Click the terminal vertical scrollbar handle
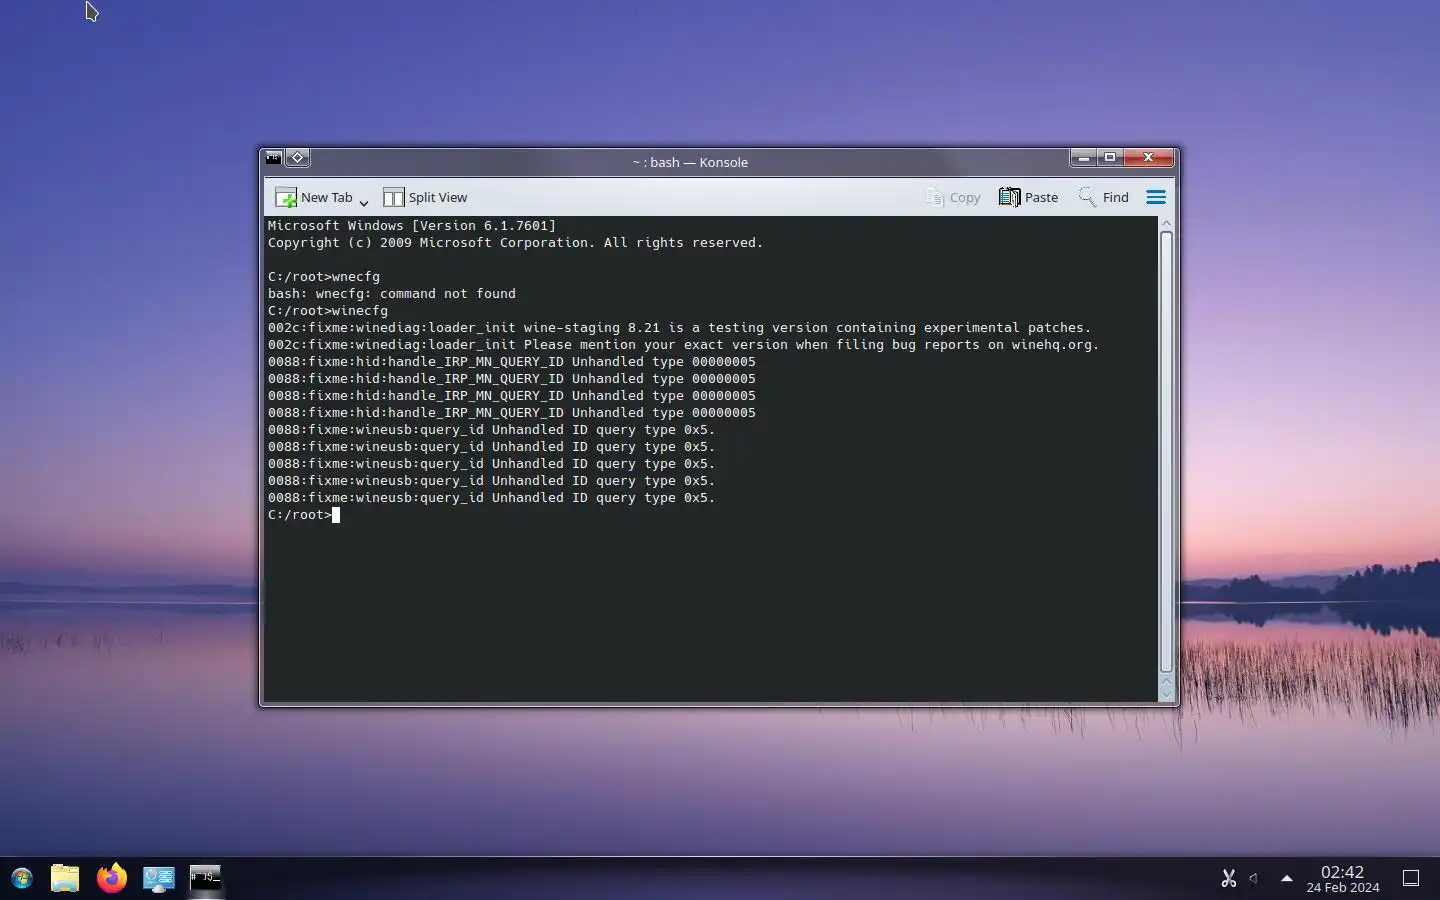The height and width of the screenshot is (900, 1440). click(1166, 452)
